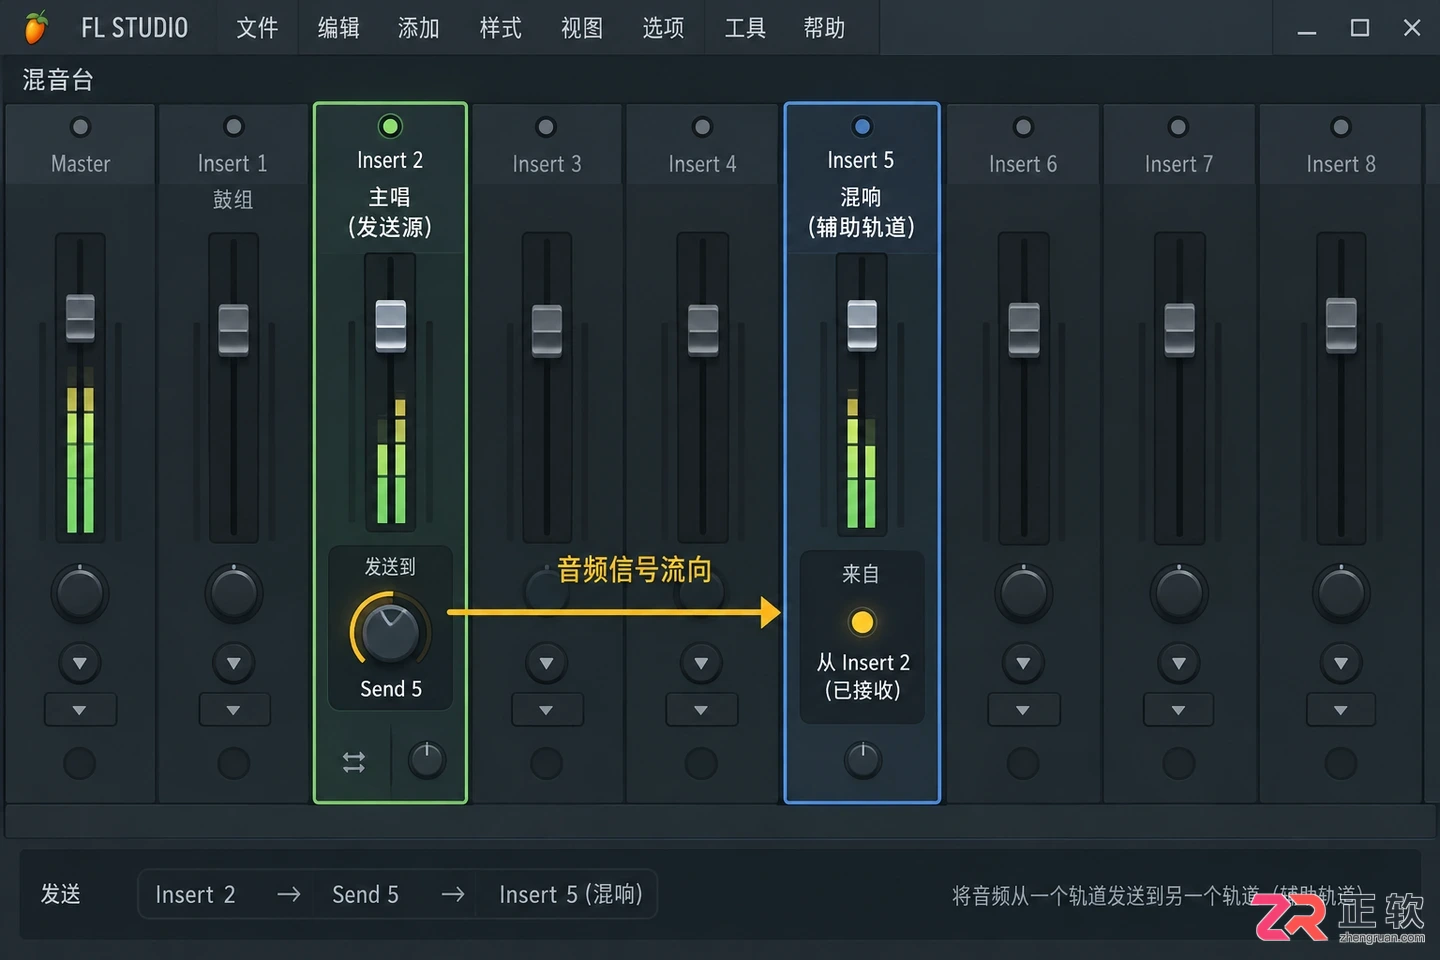Toggle the Insert 7 mute LED
Viewport: 1440px width, 960px height.
click(1178, 127)
